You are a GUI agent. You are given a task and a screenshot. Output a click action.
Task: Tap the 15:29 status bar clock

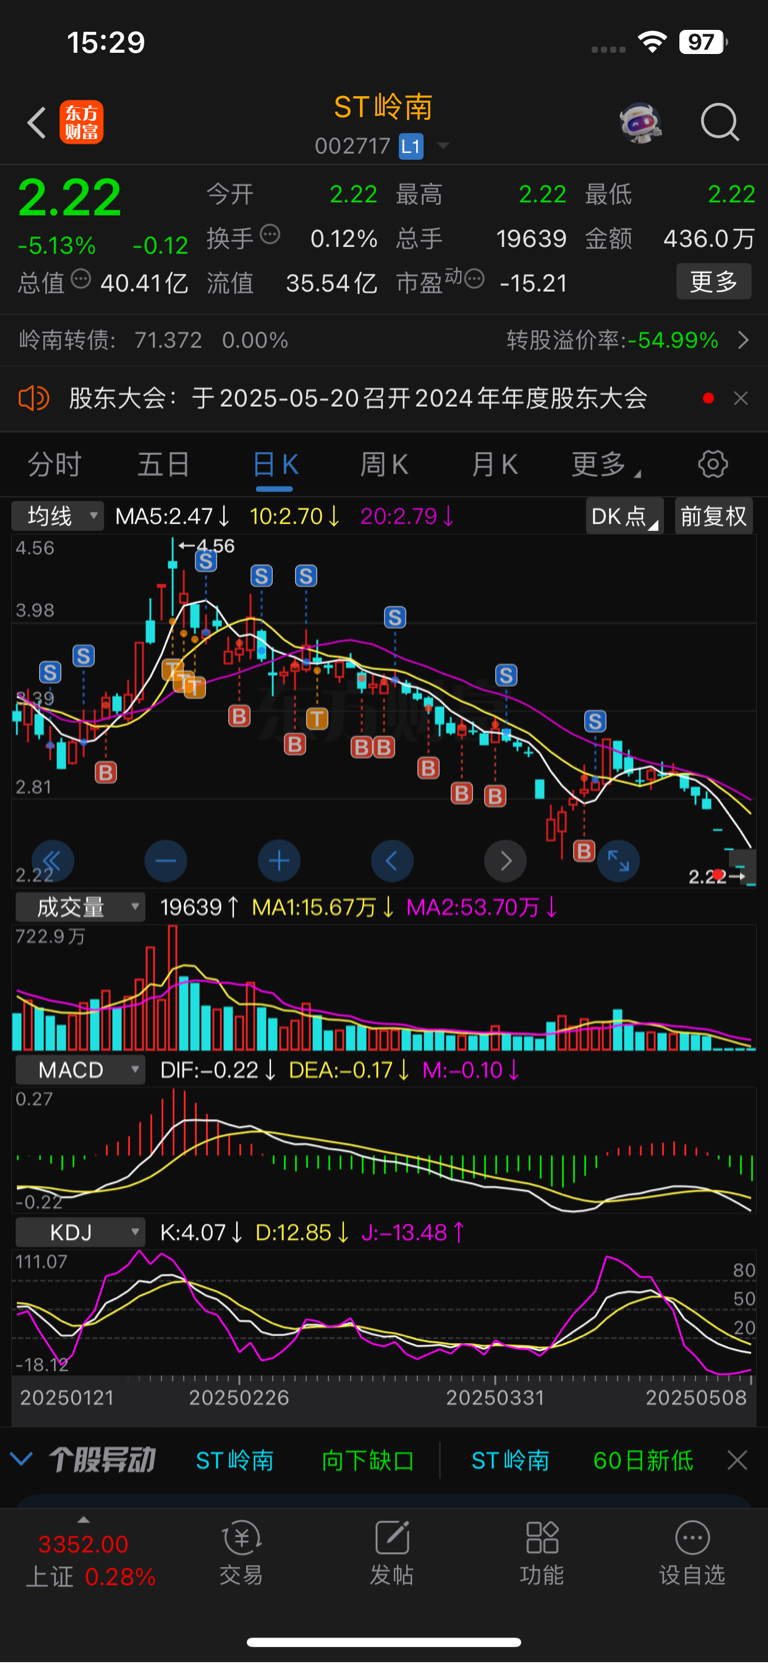click(x=106, y=42)
